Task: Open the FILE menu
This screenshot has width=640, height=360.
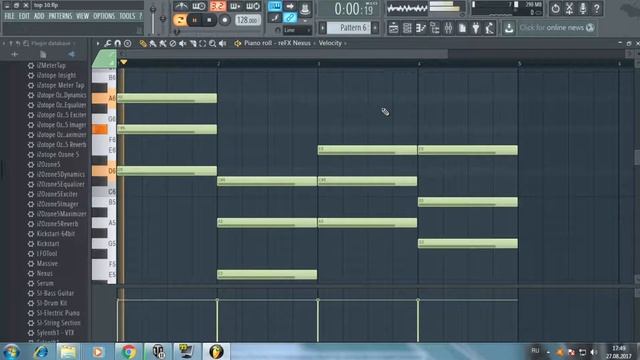Action: click(x=9, y=16)
